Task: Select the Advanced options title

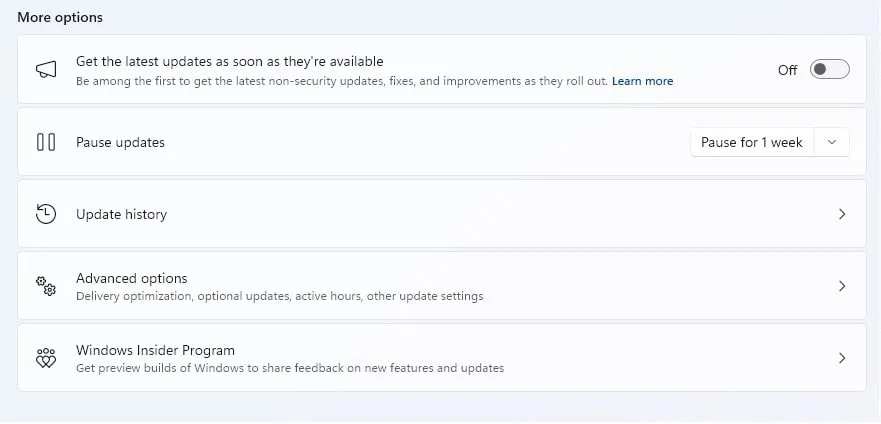Action: [x=131, y=278]
